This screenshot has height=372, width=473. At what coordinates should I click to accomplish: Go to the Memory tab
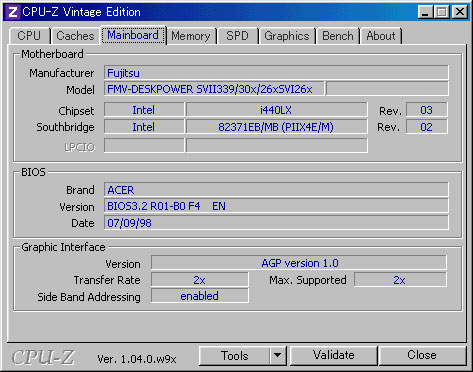191,36
